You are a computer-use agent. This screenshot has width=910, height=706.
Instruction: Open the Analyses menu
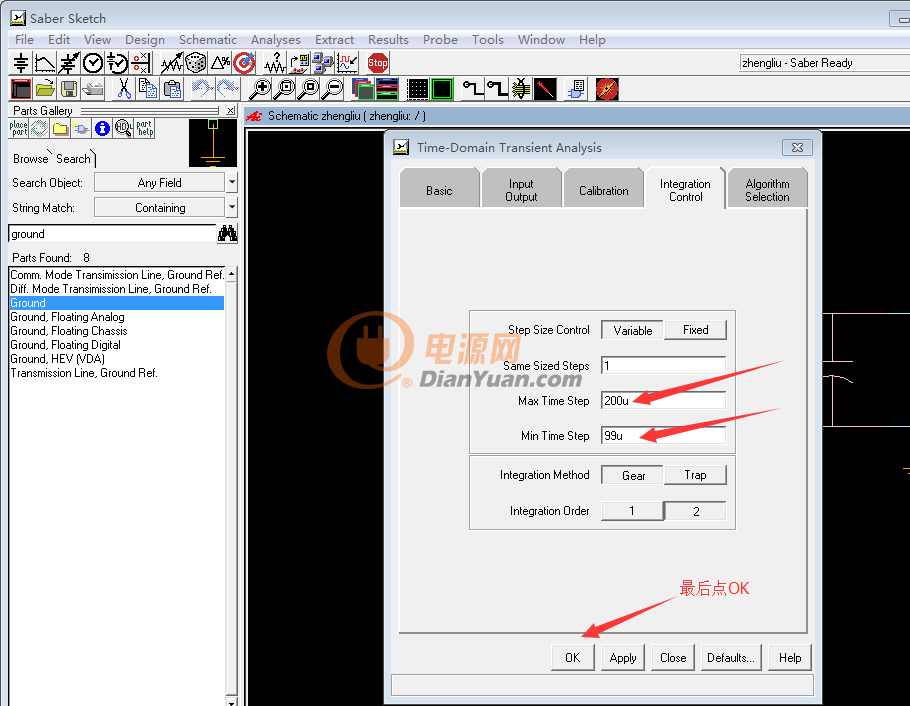point(276,39)
